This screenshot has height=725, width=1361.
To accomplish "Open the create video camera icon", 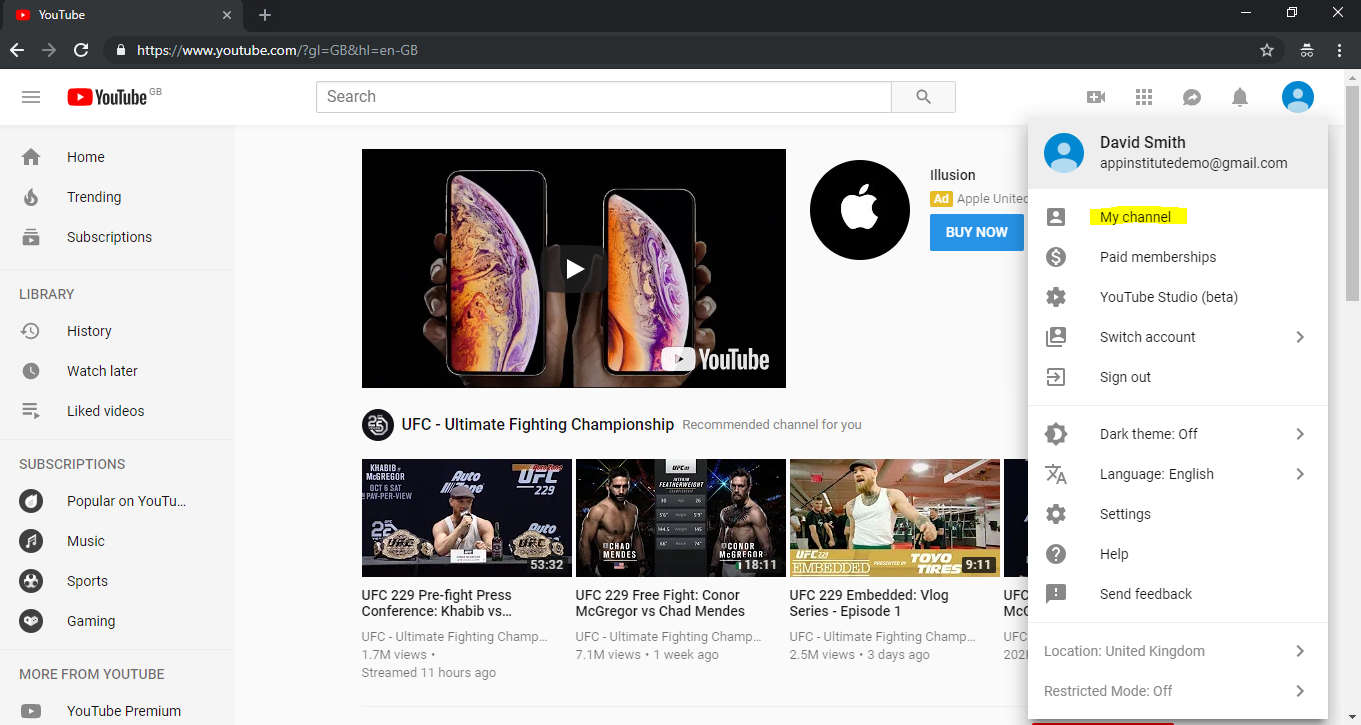I will tap(1096, 97).
